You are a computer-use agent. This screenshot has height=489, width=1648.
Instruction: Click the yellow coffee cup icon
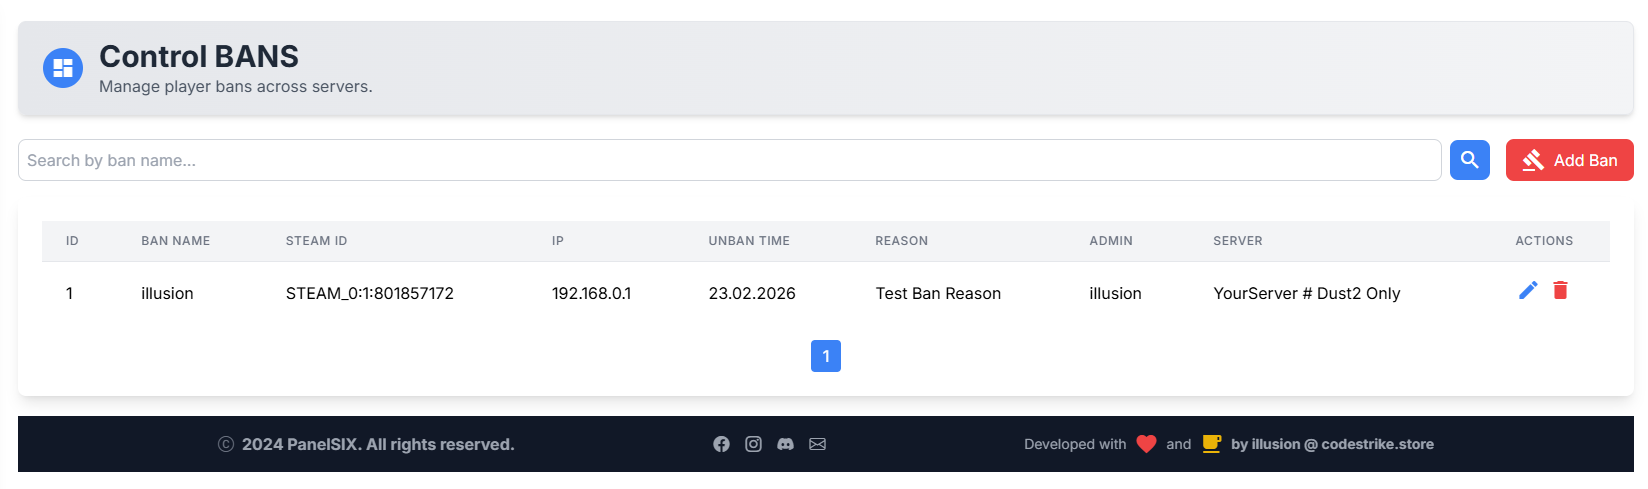coord(1211,444)
